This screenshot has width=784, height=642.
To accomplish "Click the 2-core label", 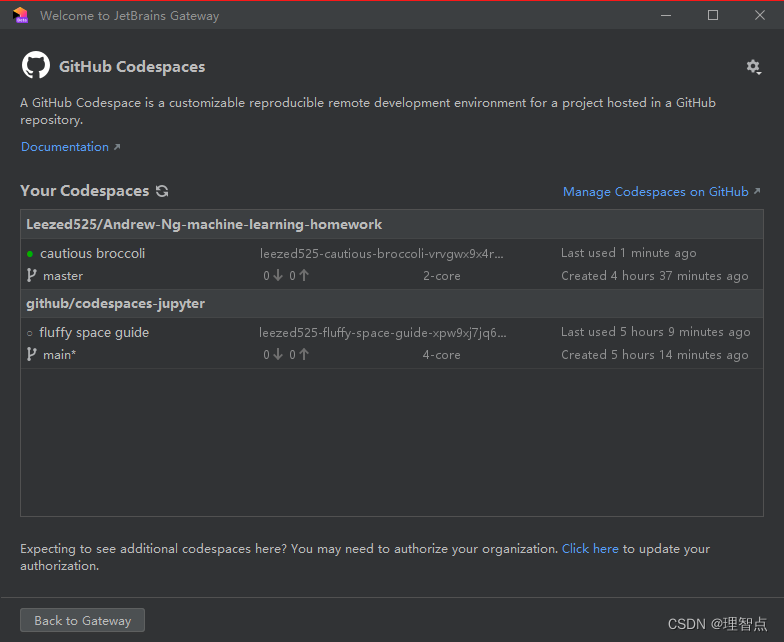I will point(442,276).
